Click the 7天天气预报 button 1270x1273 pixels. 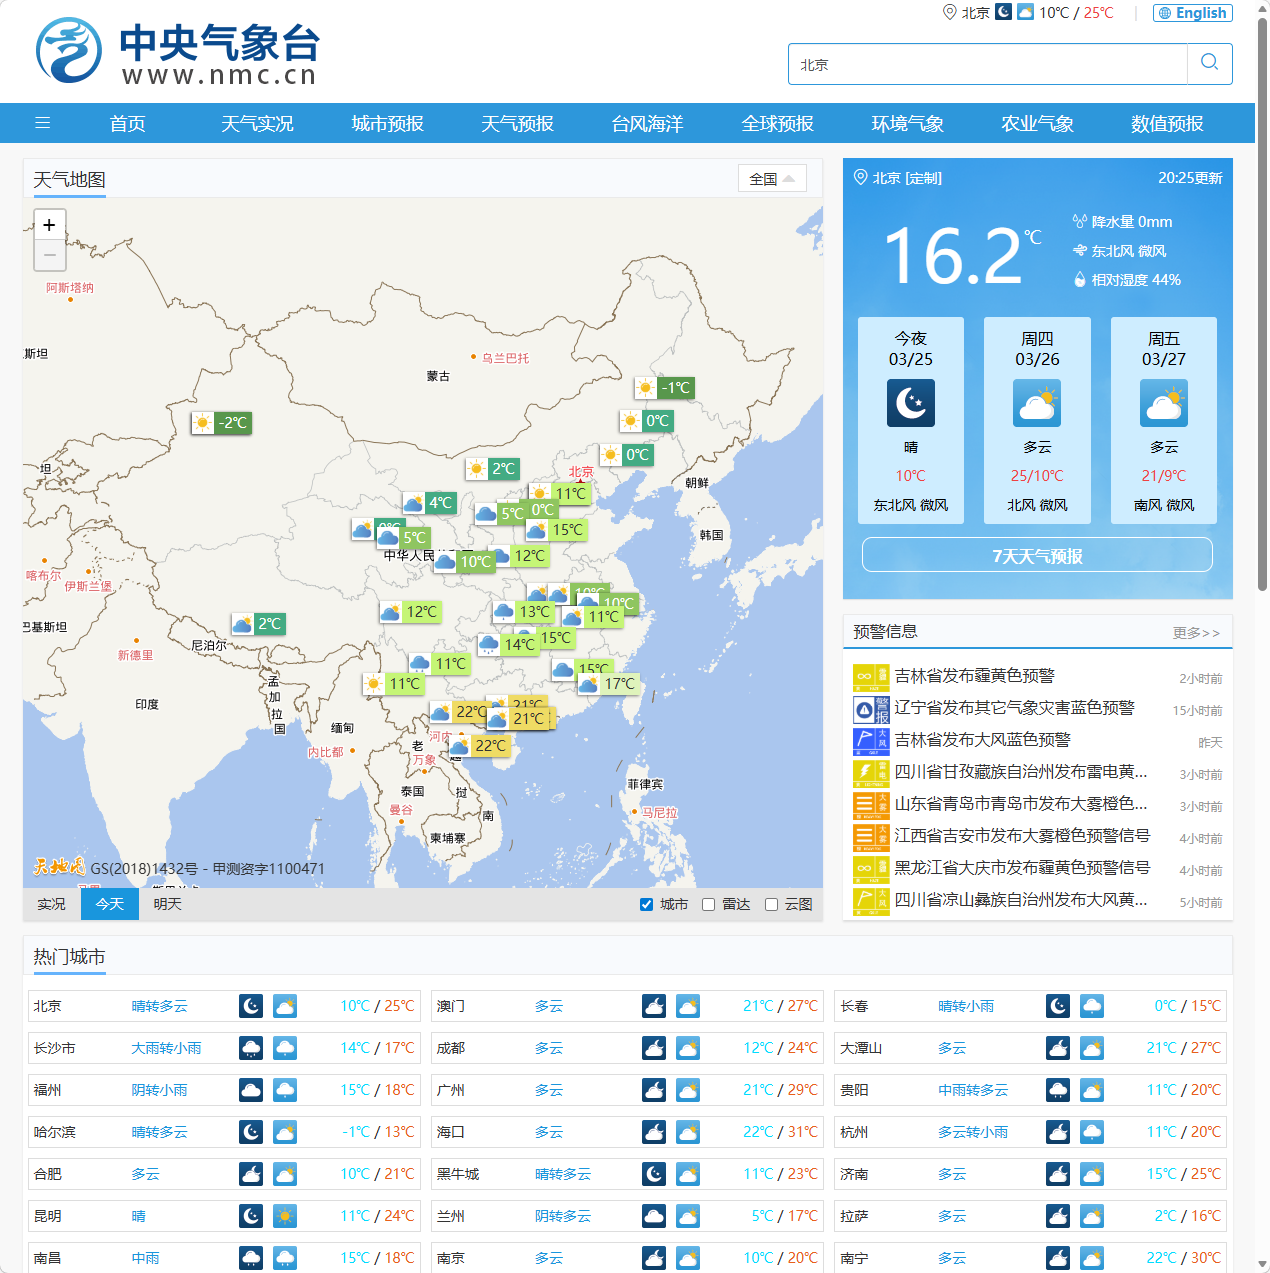click(1037, 555)
